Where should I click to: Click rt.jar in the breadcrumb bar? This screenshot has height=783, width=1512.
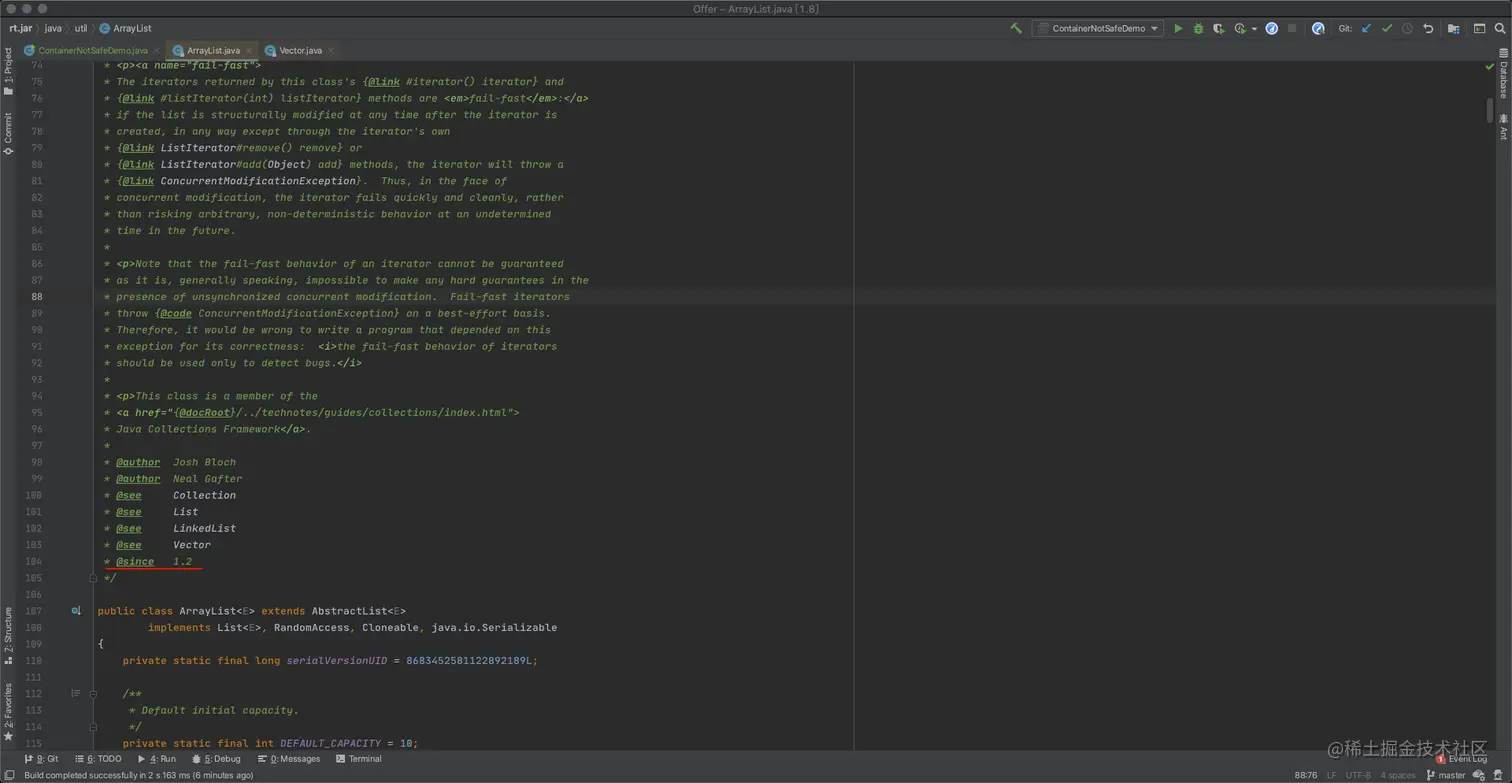[21, 29]
